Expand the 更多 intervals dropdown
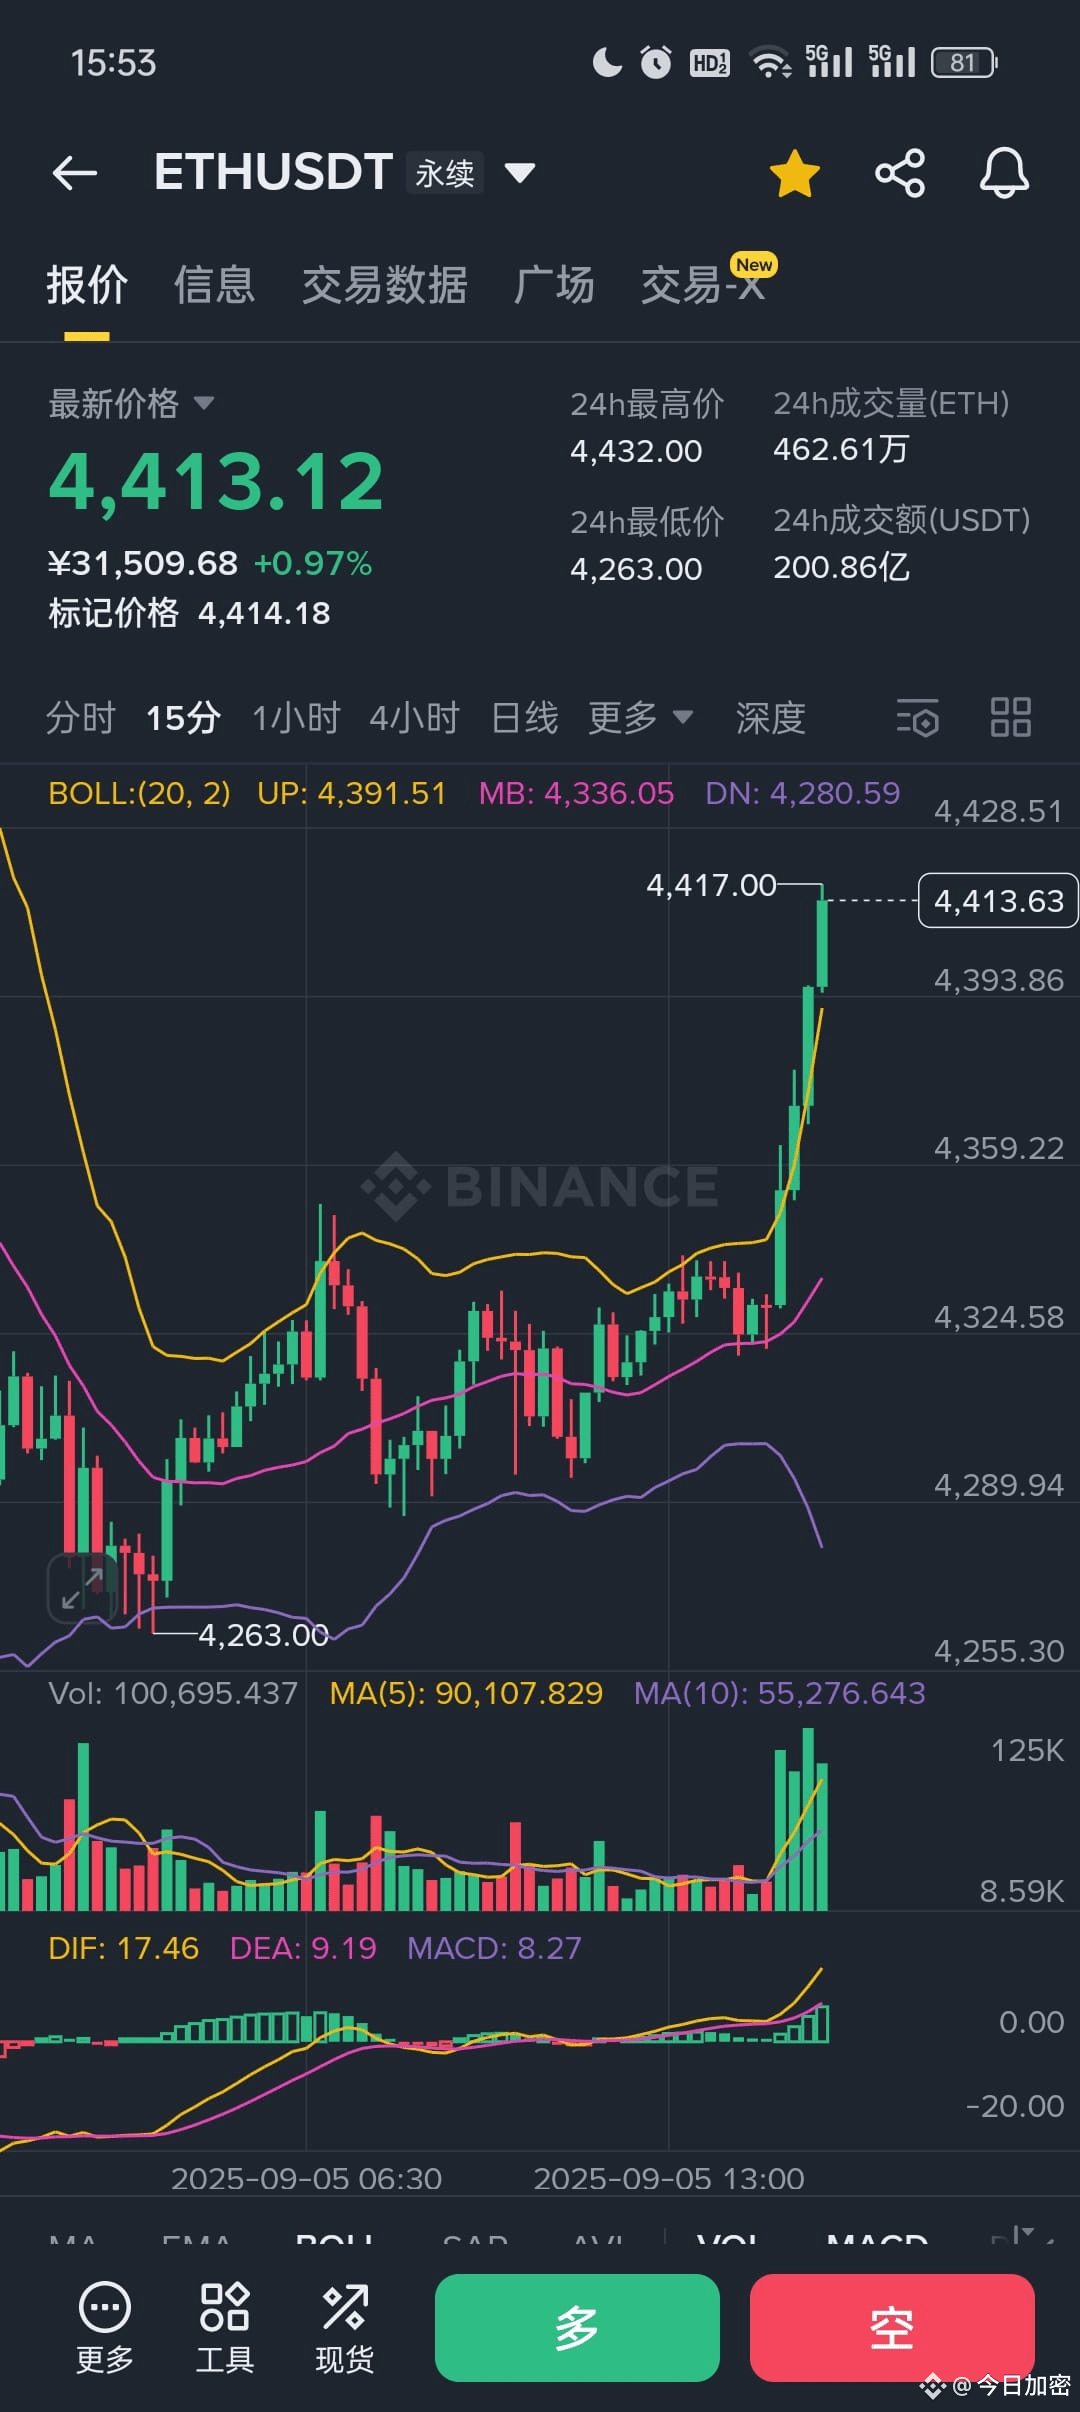Screen dimensions: 1080x2412 (640, 718)
